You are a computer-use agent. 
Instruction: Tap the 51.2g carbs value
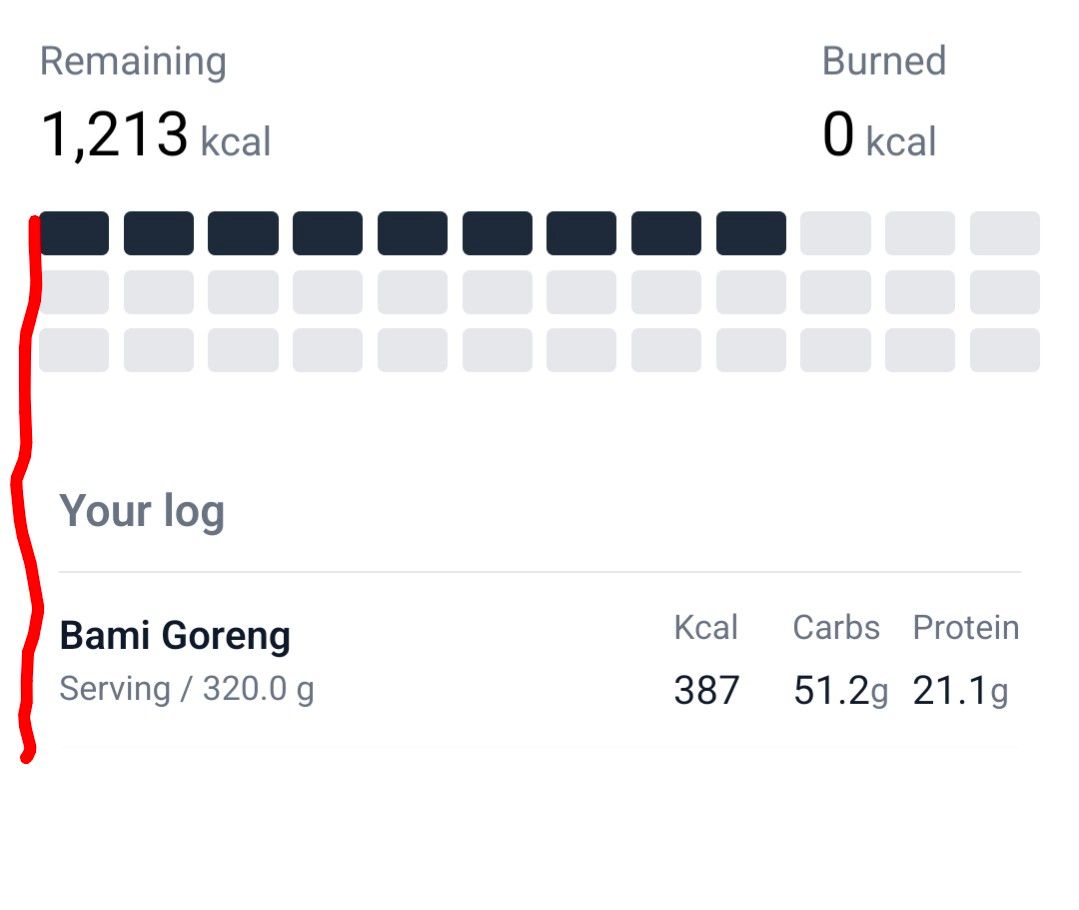tap(840, 691)
